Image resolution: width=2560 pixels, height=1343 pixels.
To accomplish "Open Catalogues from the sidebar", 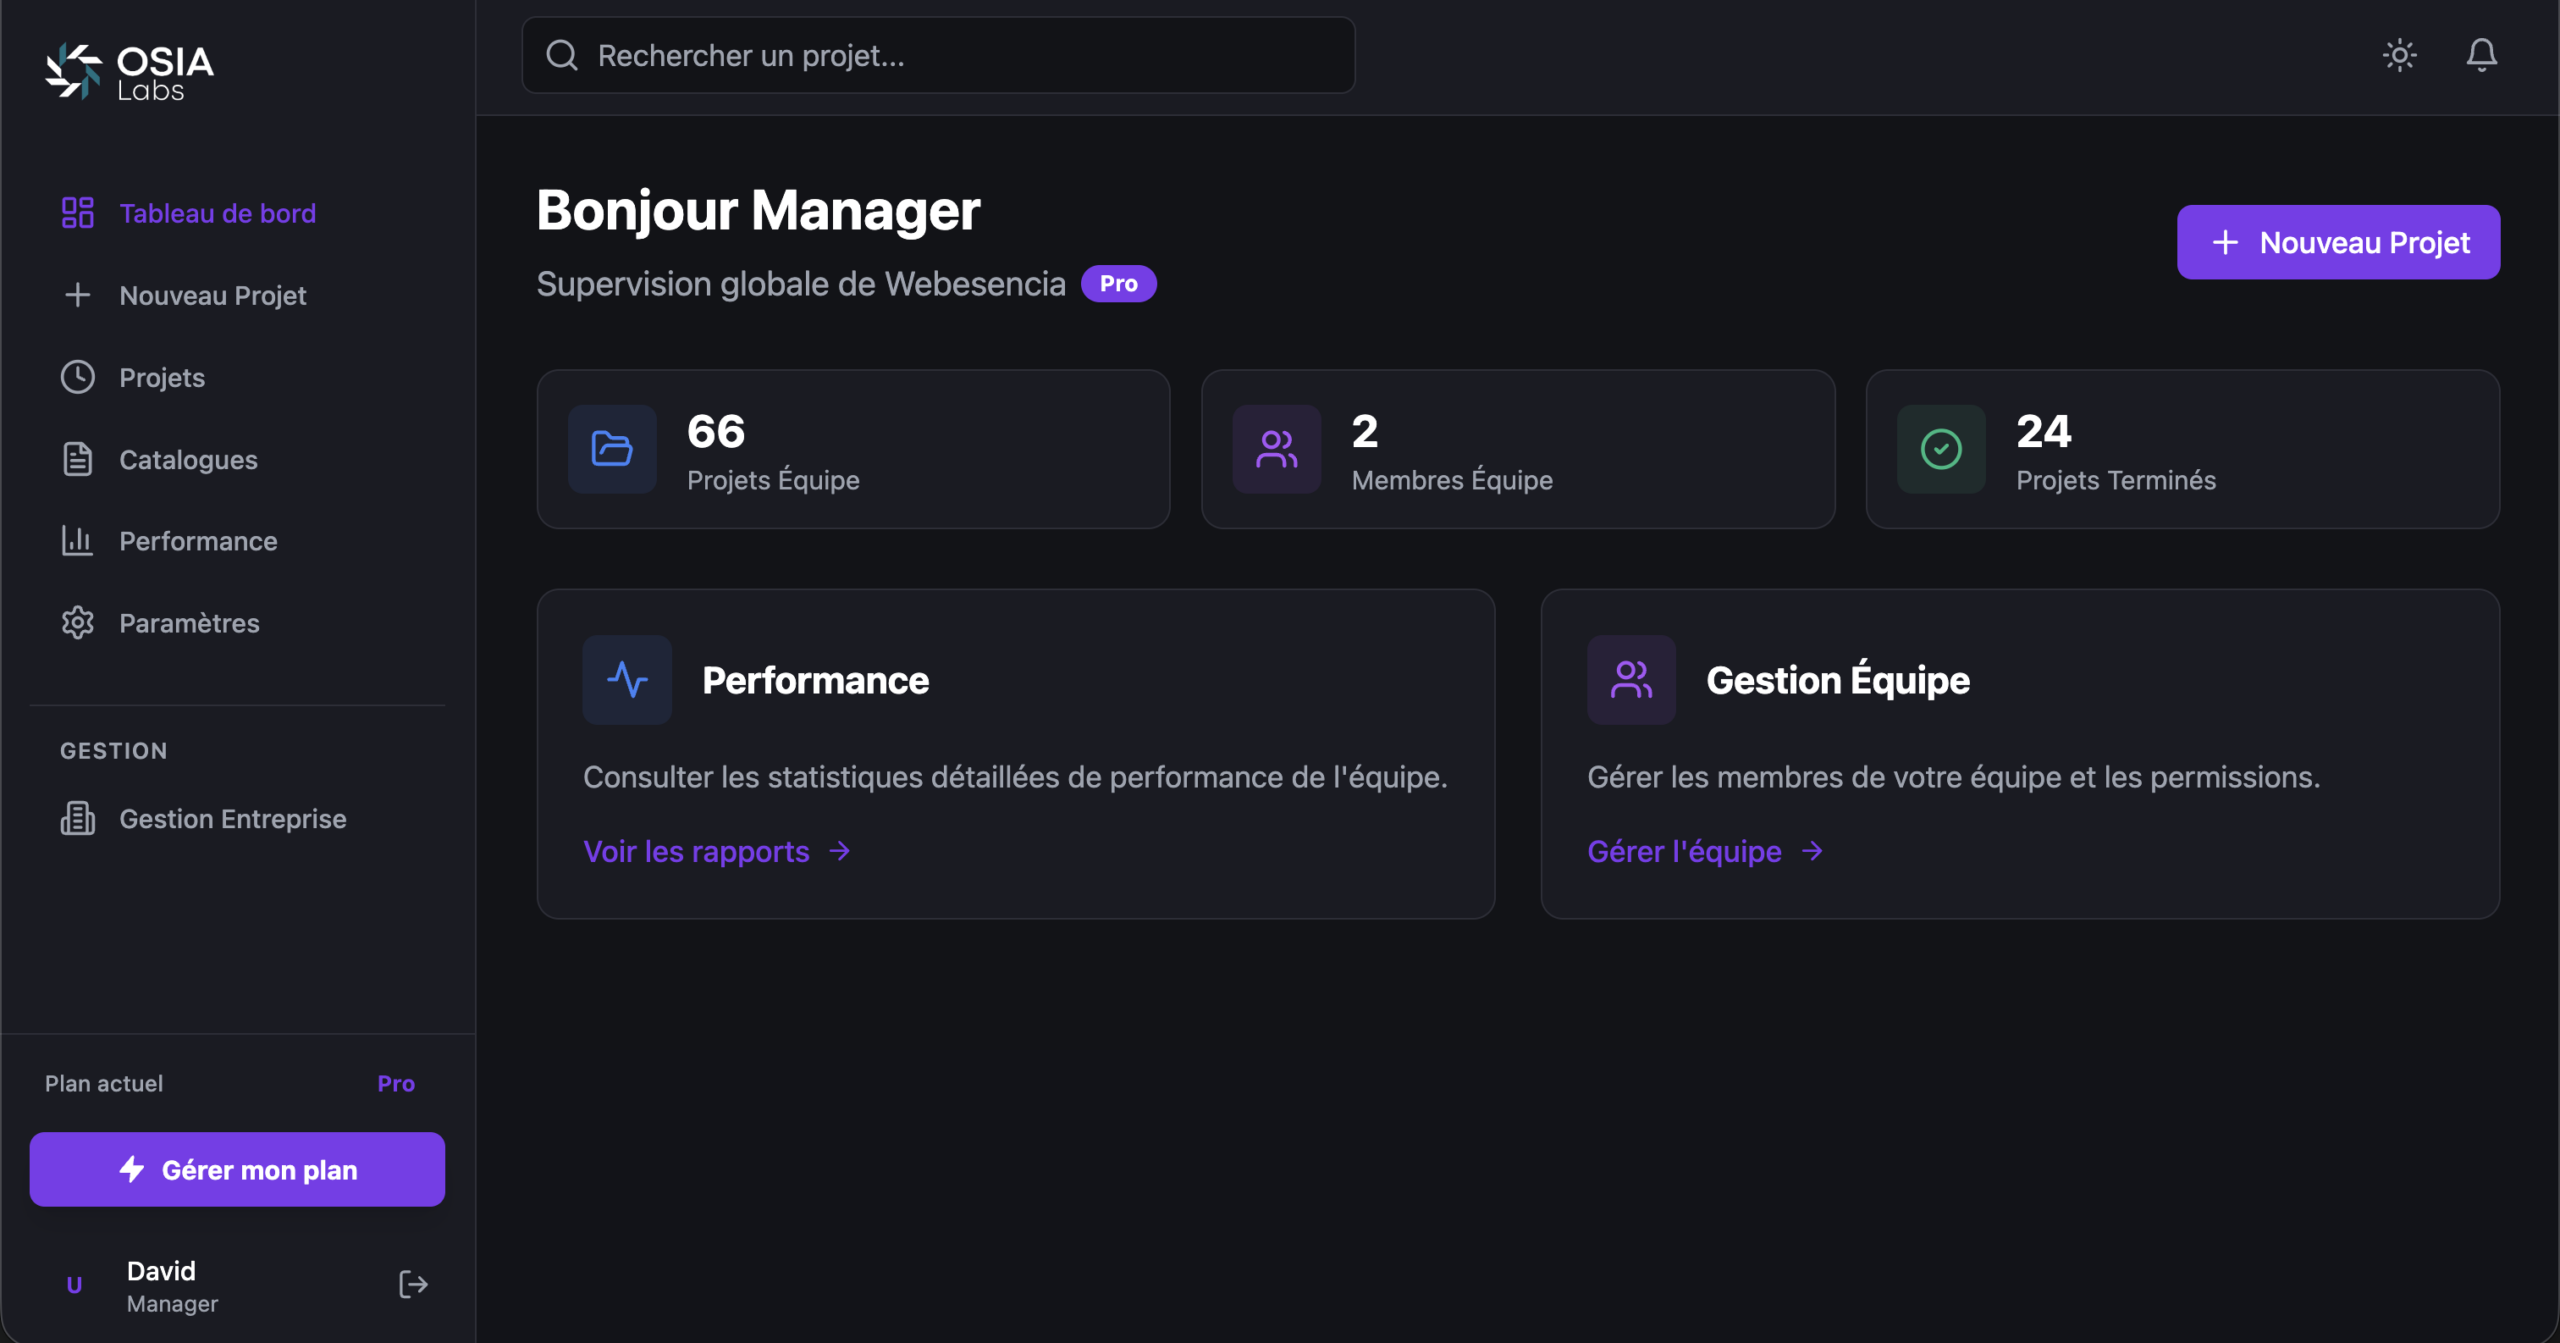I will (x=188, y=459).
